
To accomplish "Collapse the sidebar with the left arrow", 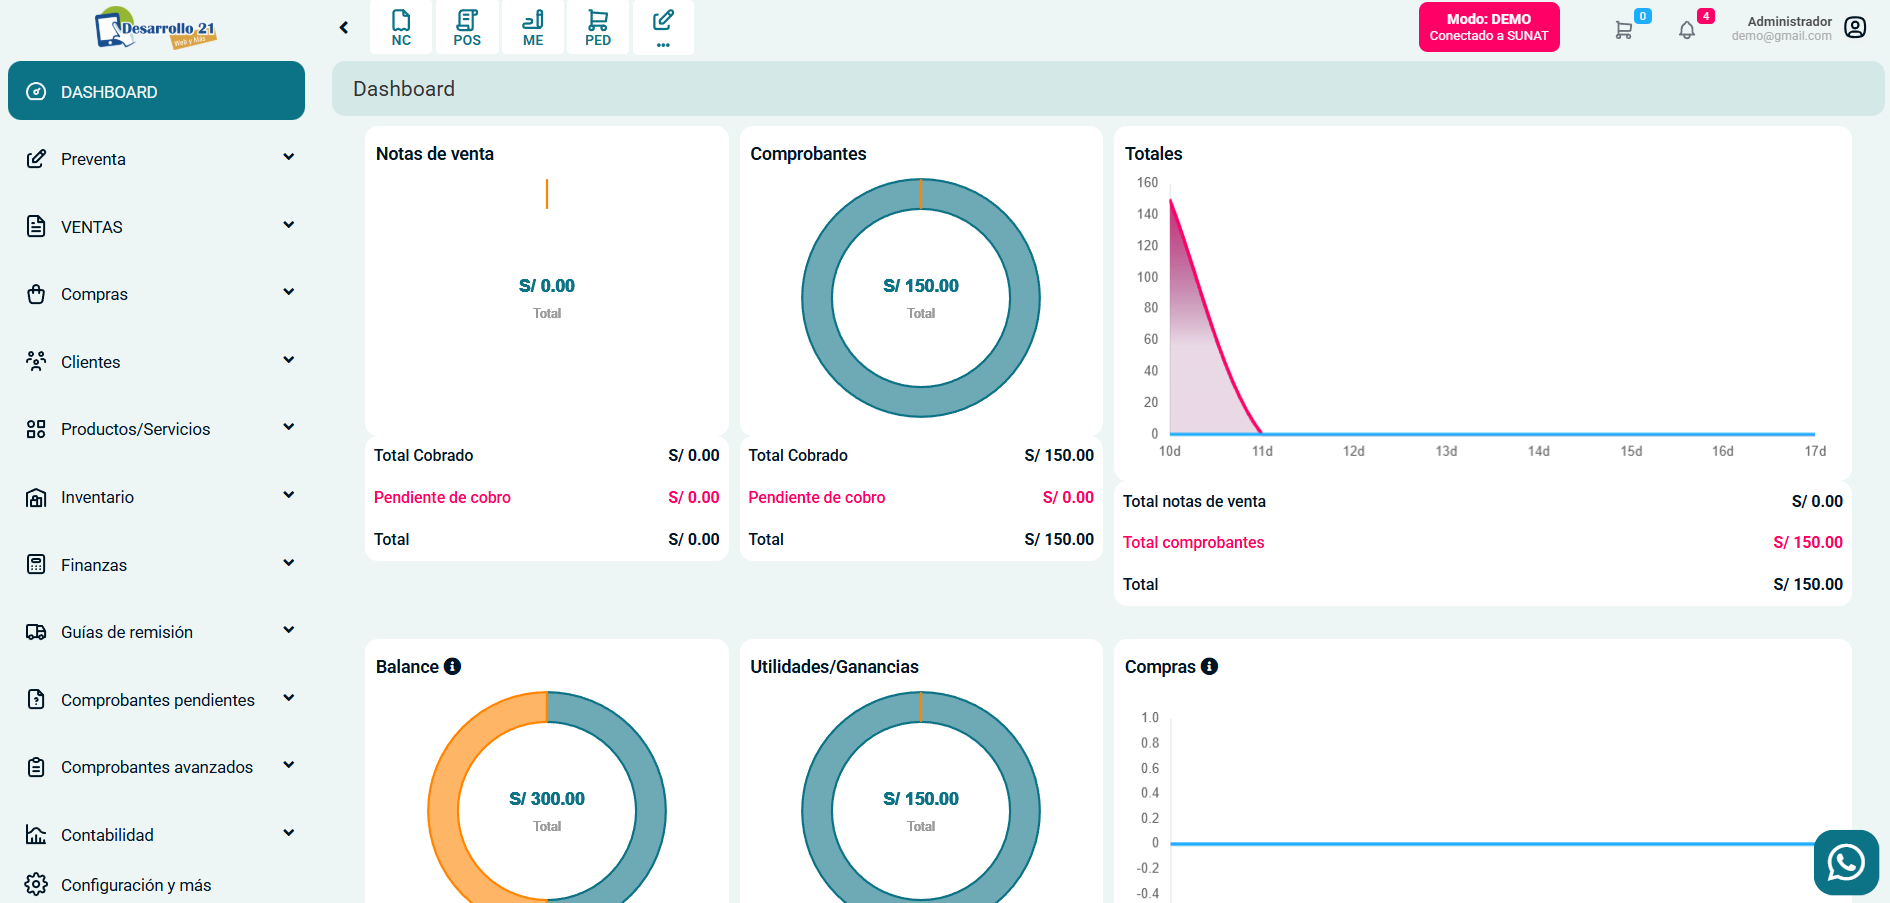I will pos(344,28).
